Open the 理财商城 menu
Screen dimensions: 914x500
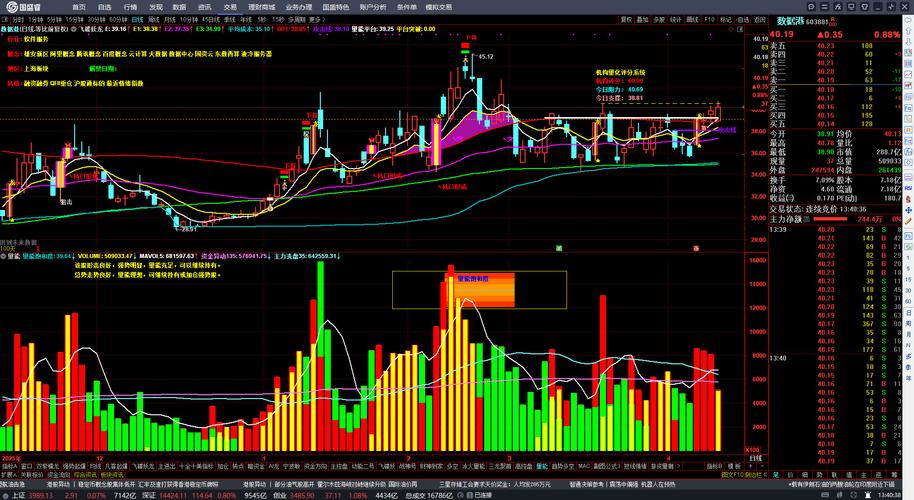tap(261, 7)
